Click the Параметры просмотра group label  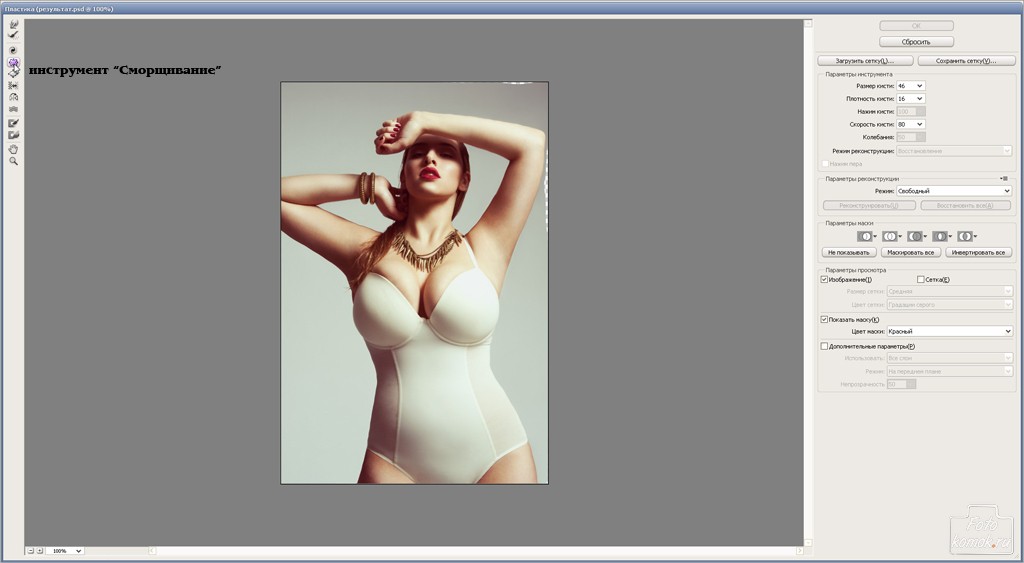pos(856,270)
